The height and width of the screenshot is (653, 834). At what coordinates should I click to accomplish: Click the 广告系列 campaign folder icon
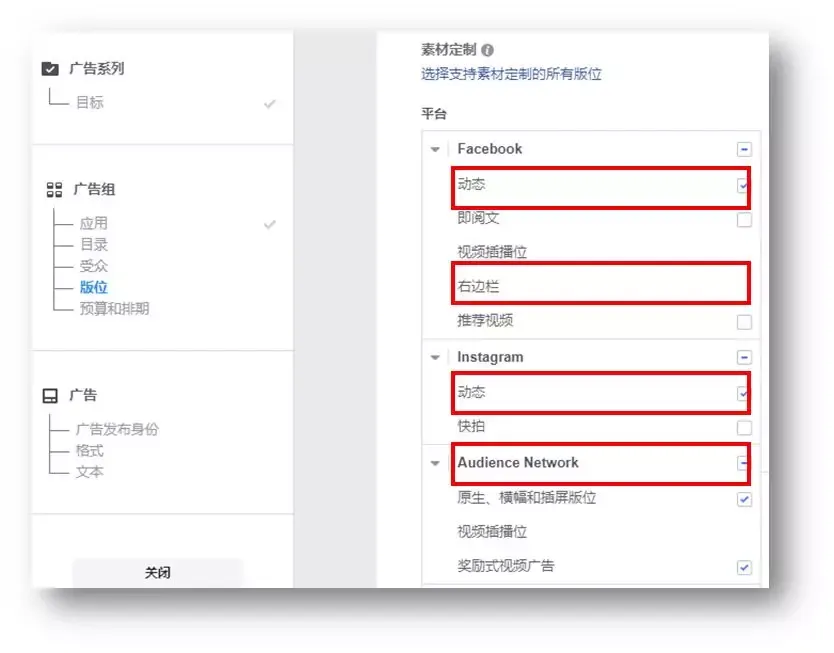pos(50,69)
